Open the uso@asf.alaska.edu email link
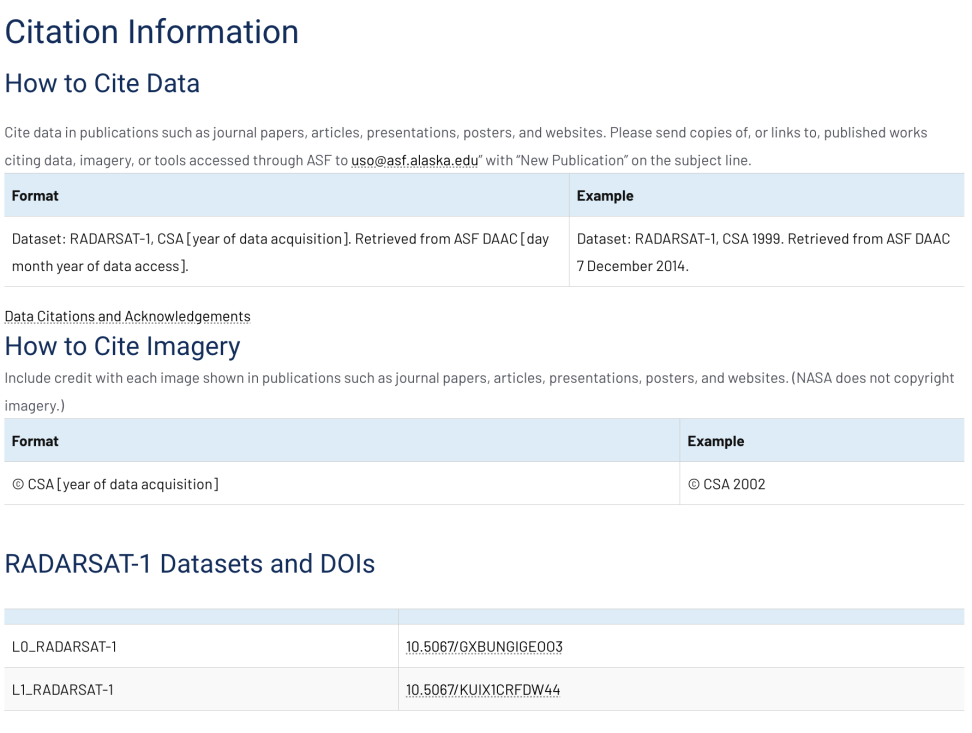The width and height of the screenshot is (972, 733). coord(414,161)
